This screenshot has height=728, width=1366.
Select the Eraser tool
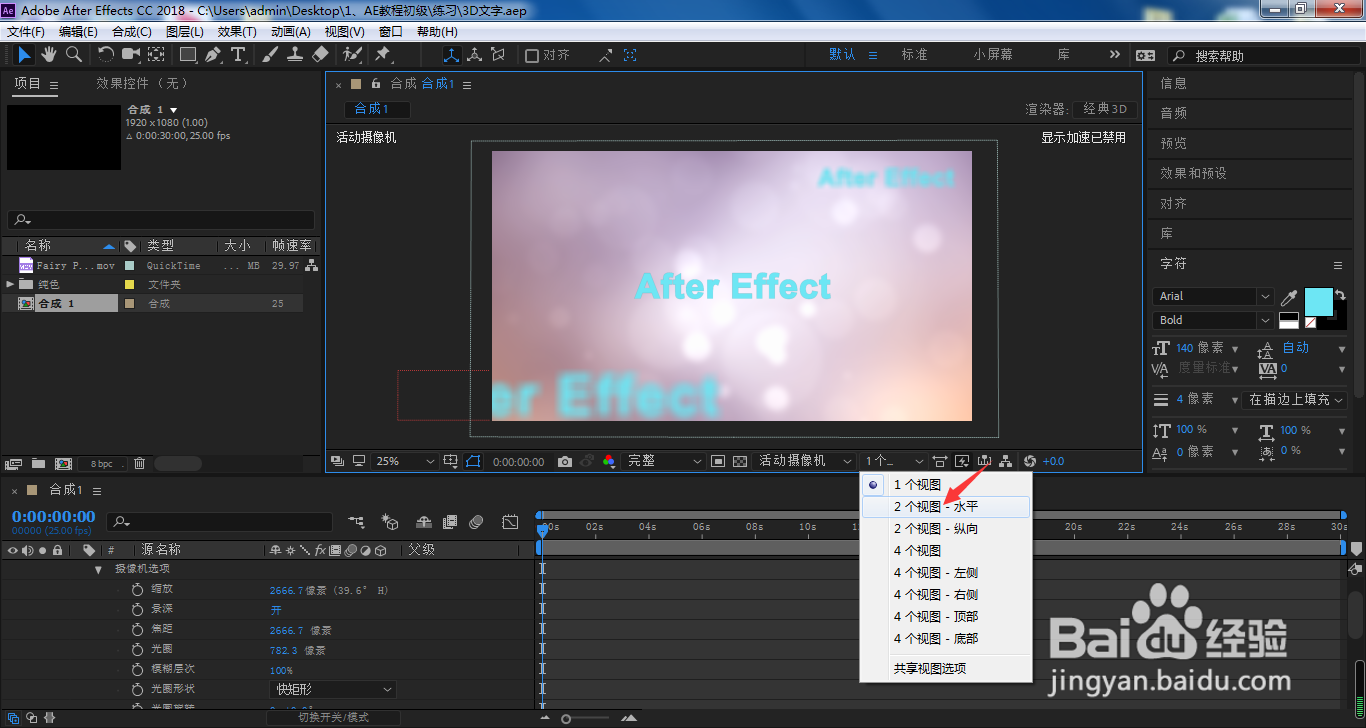pos(320,54)
